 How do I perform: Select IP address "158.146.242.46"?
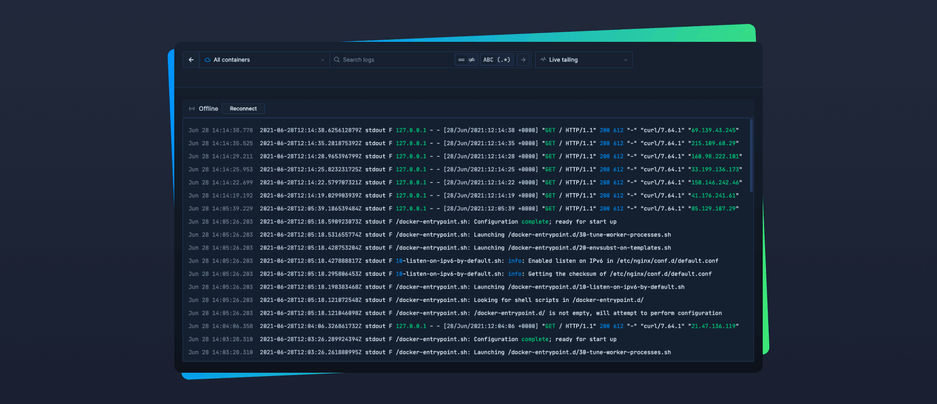[716, 182]
